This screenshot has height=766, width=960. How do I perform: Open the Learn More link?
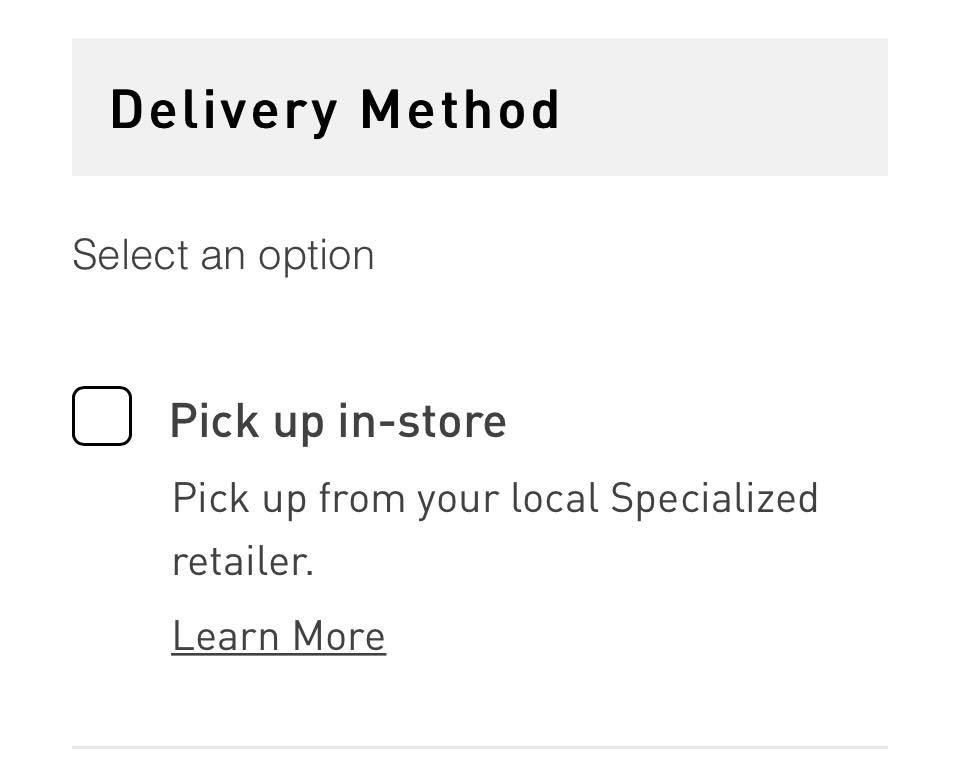(278, 636)
